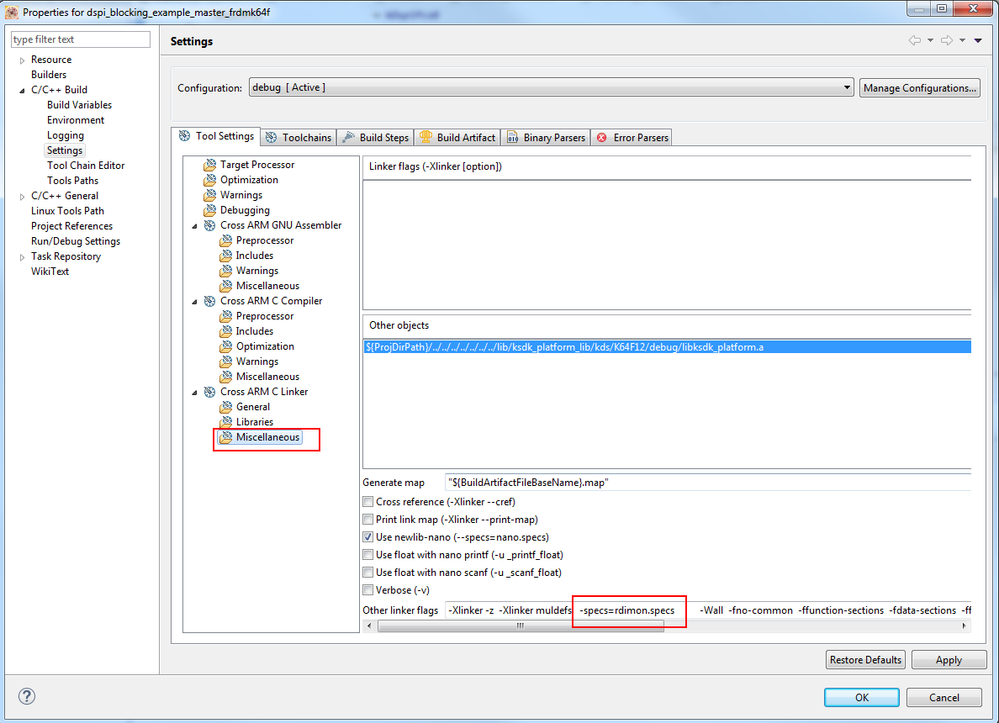Click the C Compiler Includes icon
Screen dimensions: 999x723
click(226, 331)
